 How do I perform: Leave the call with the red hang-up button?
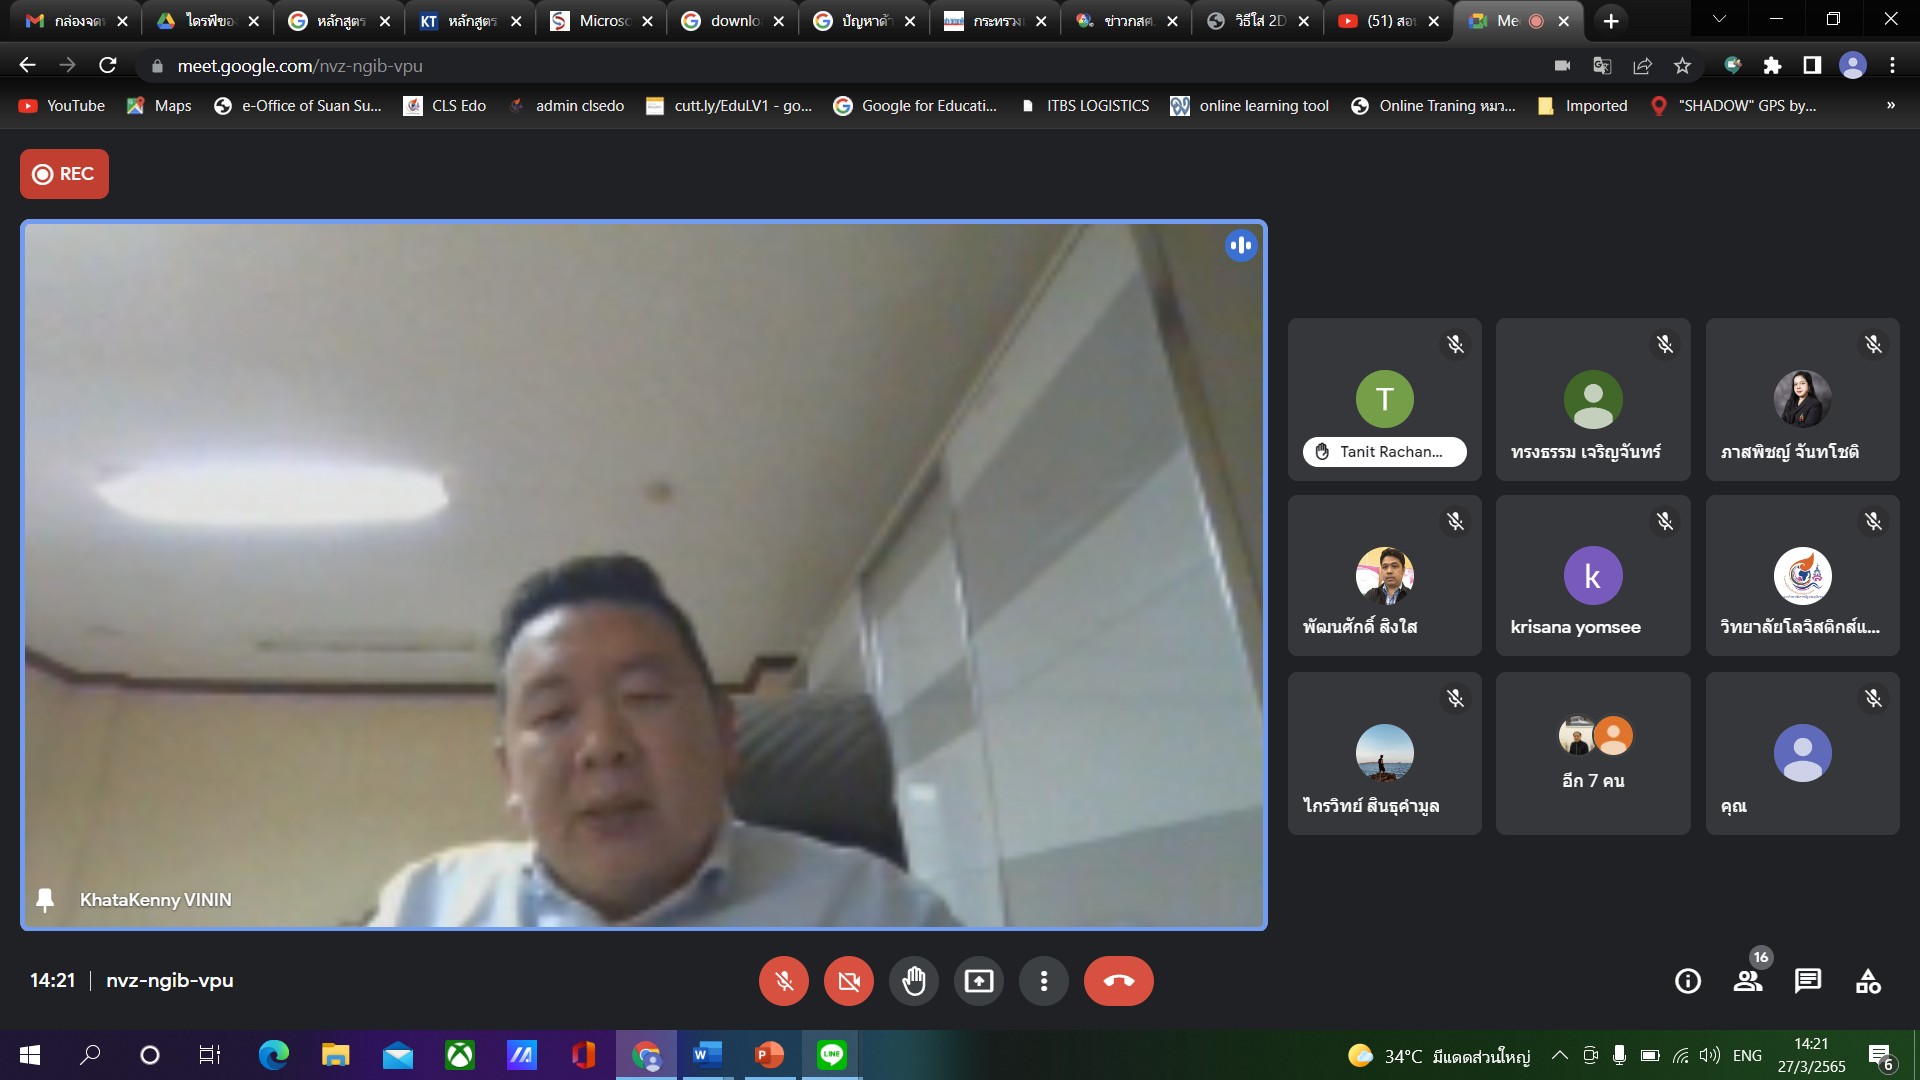[1118, 981]
